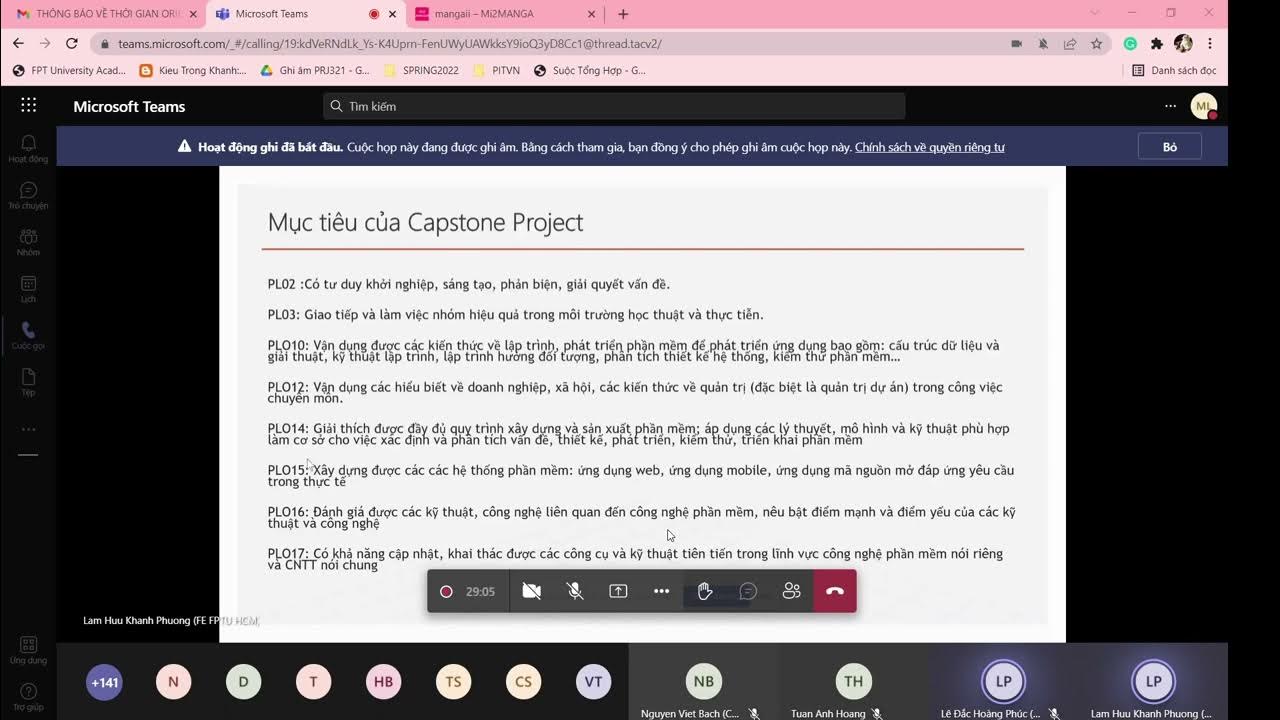Open blocked-notifications bell icon in address bar
This screenshot has height=720, width=1280.
(1043, 44)
